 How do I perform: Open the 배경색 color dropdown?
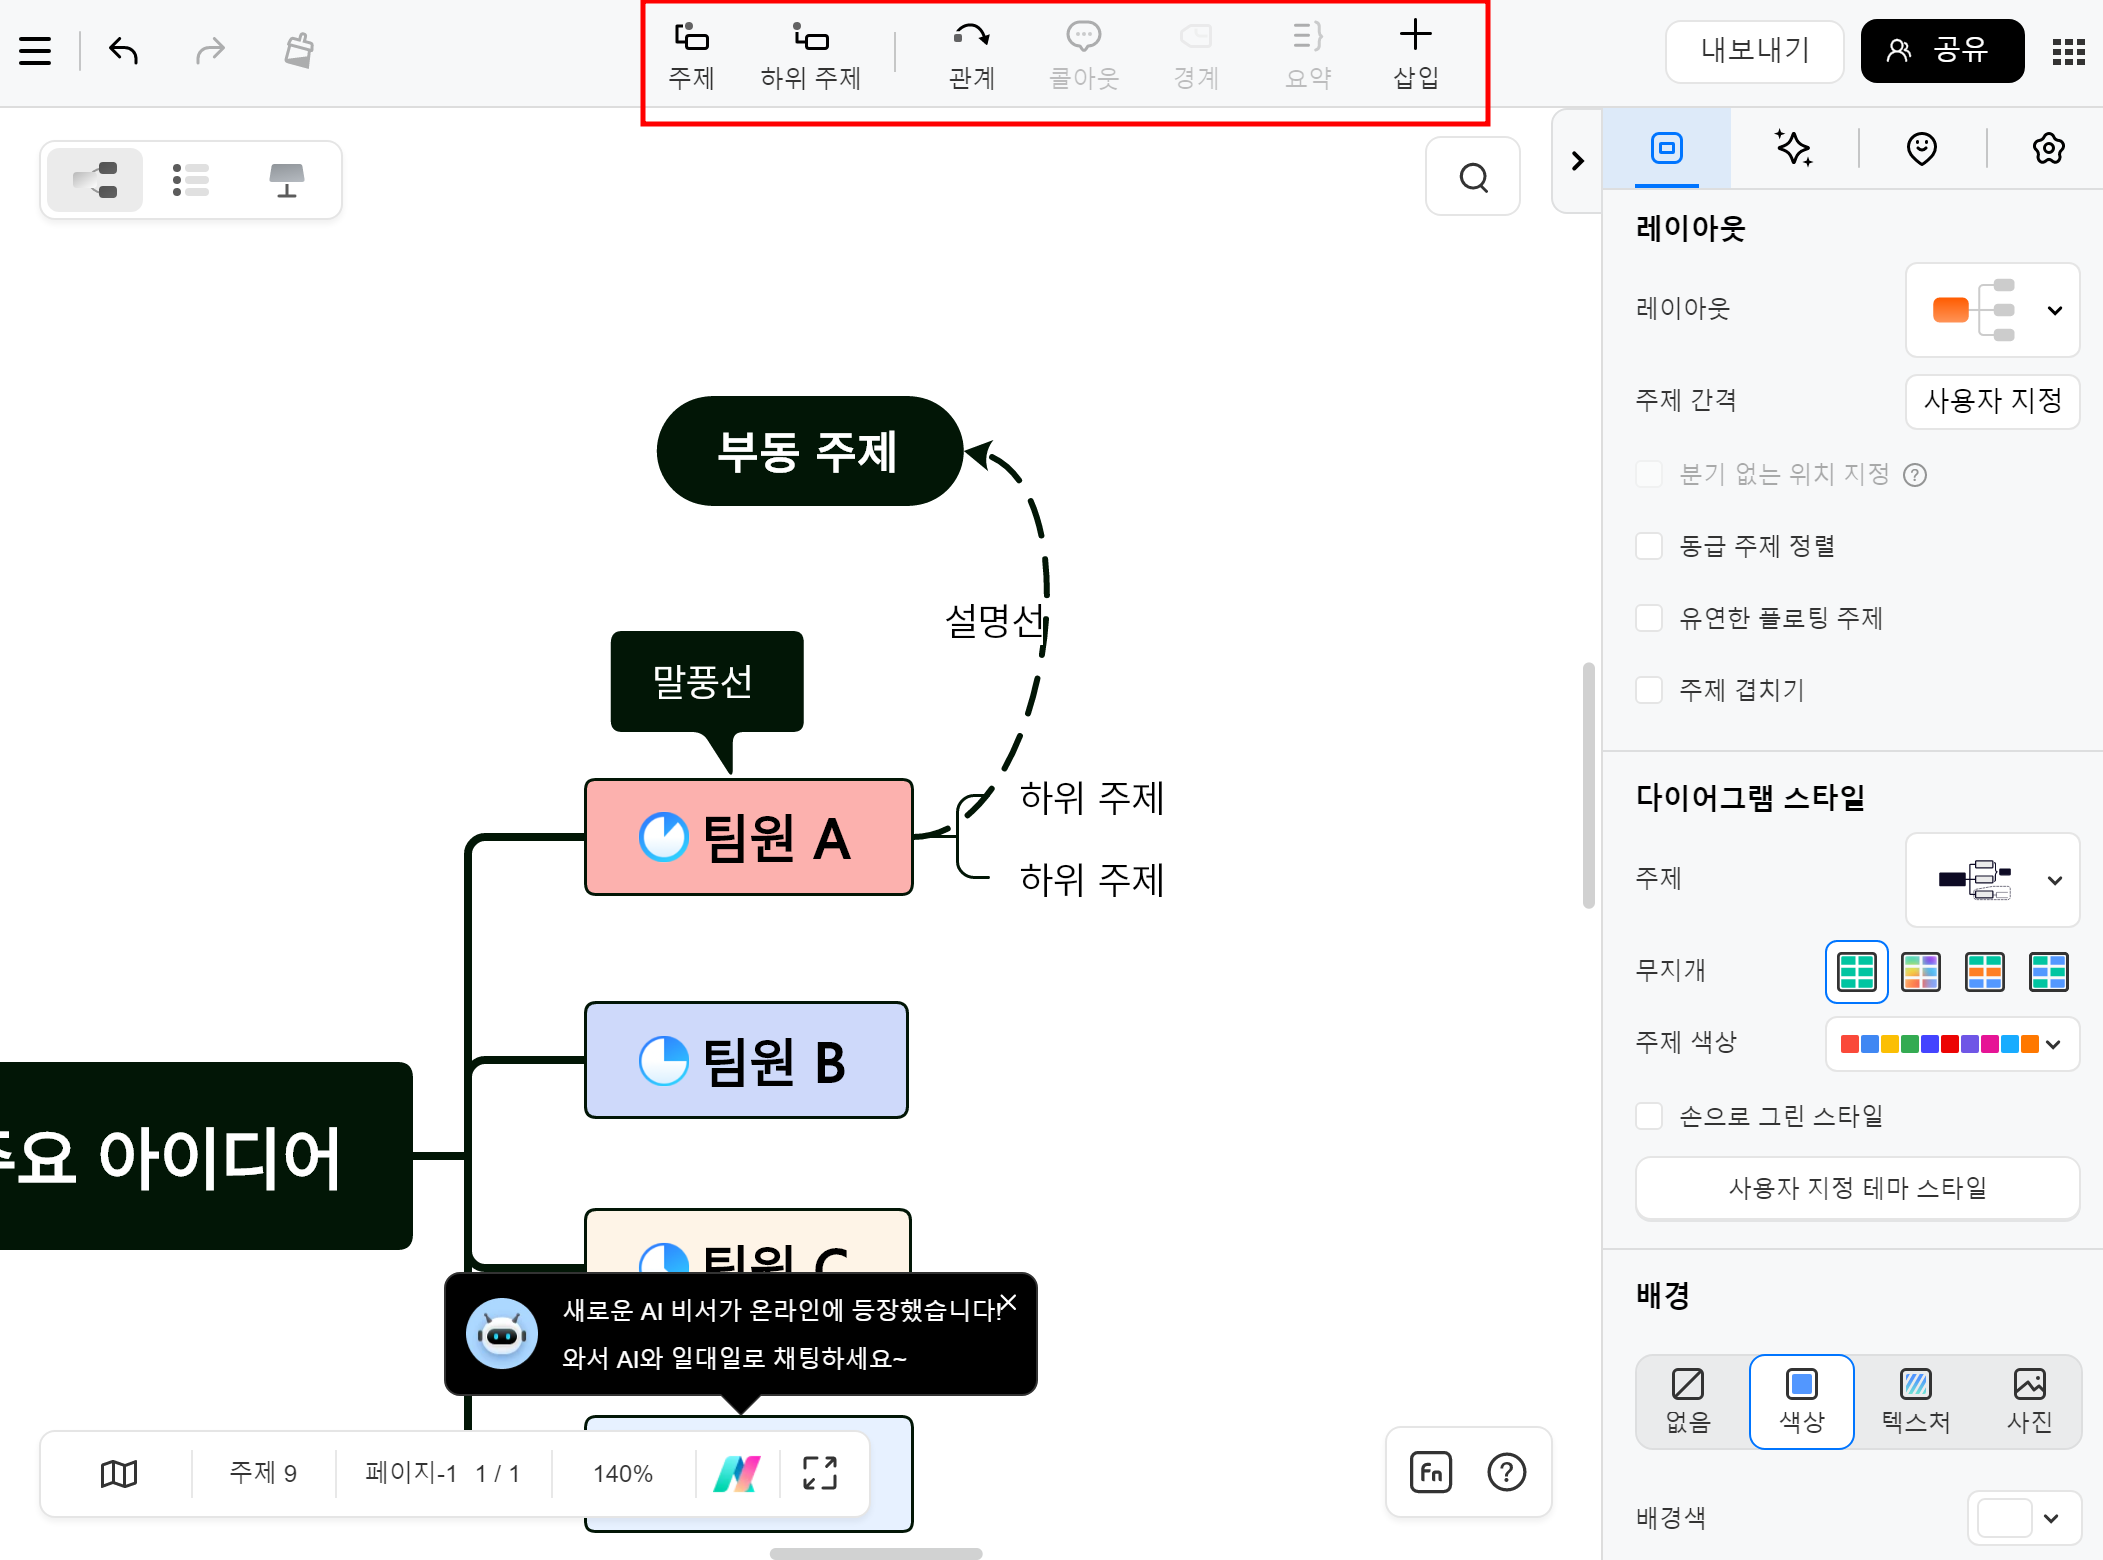click(2024, 1518)
